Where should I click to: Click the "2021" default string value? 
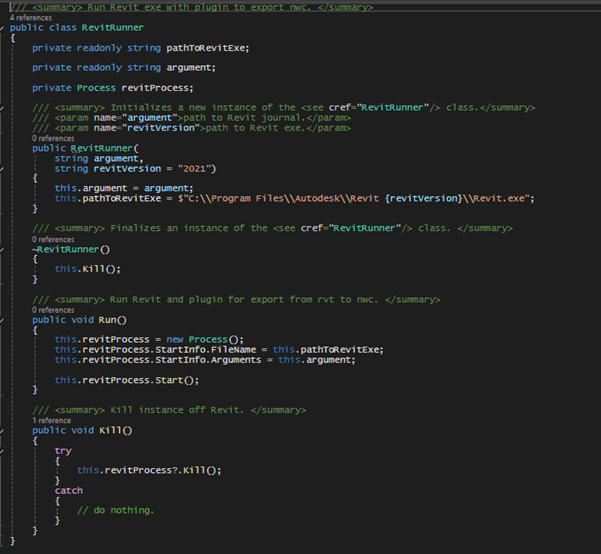(x=194, y=168)
